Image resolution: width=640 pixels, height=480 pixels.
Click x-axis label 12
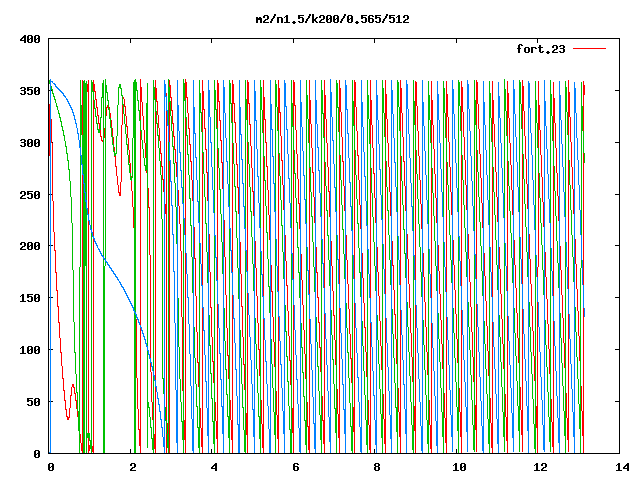click(540, 467)
